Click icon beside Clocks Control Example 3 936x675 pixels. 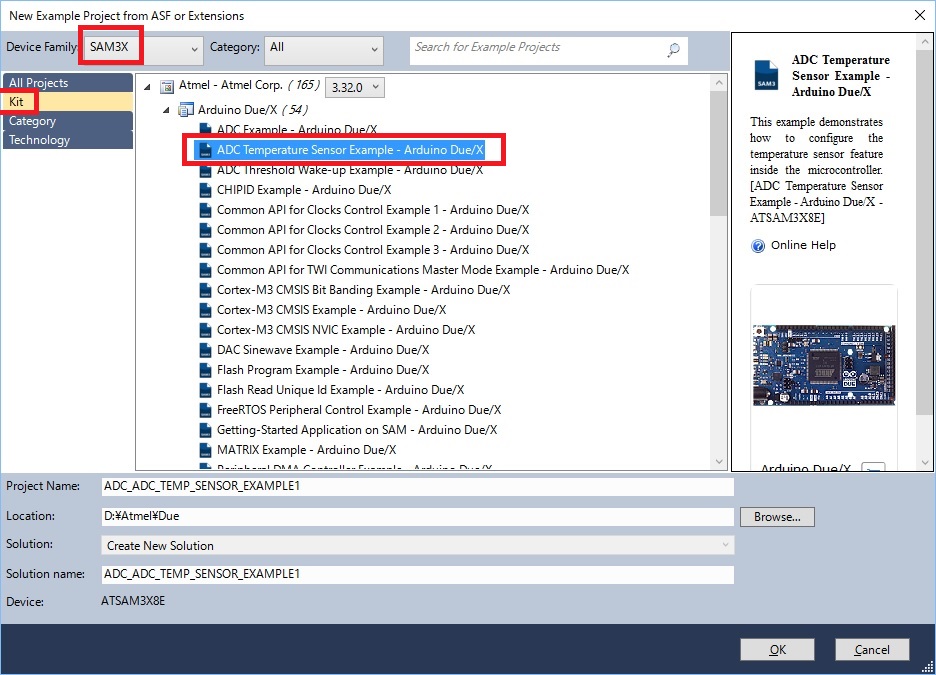click(x=205, y=251)
